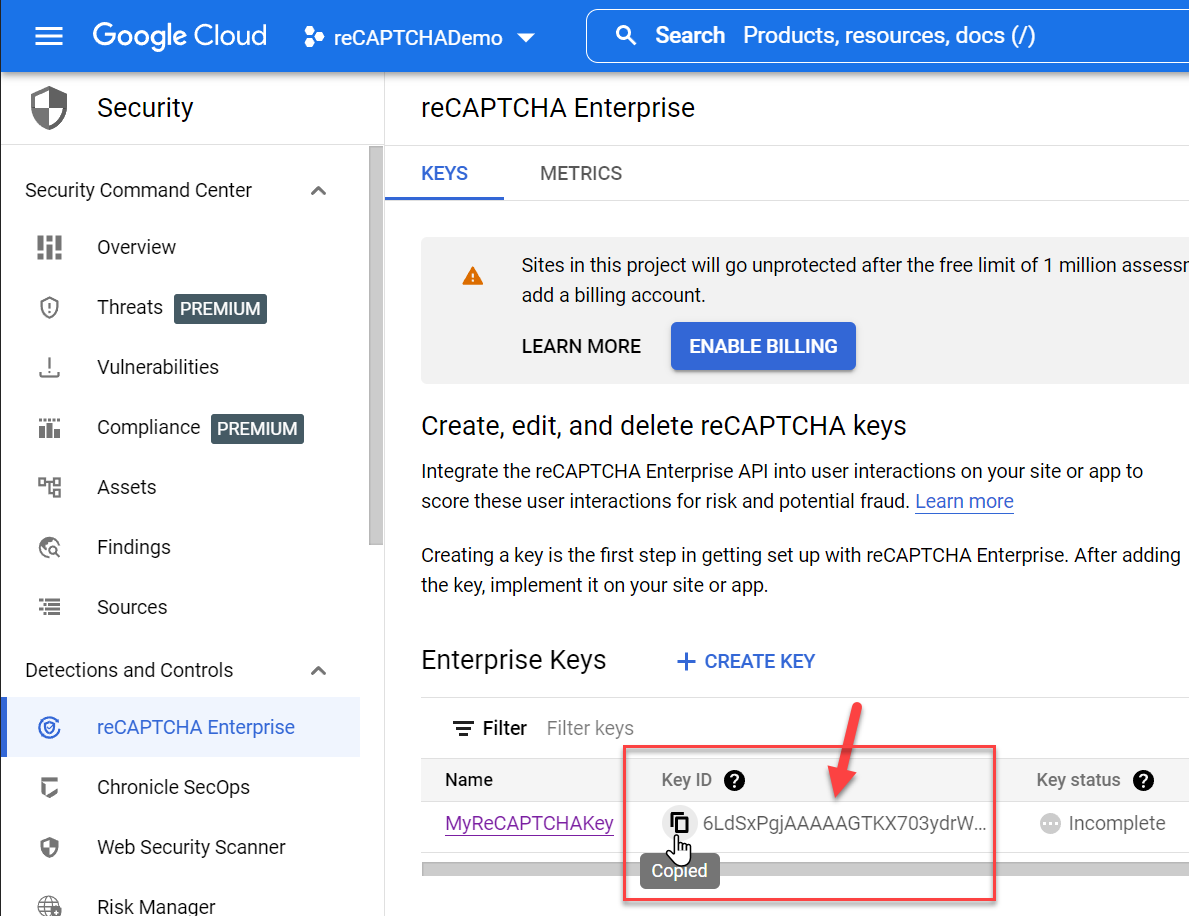1189x916 pixels.
Task: Click the Risk Manager globe icon
Action: pos(49,906)
